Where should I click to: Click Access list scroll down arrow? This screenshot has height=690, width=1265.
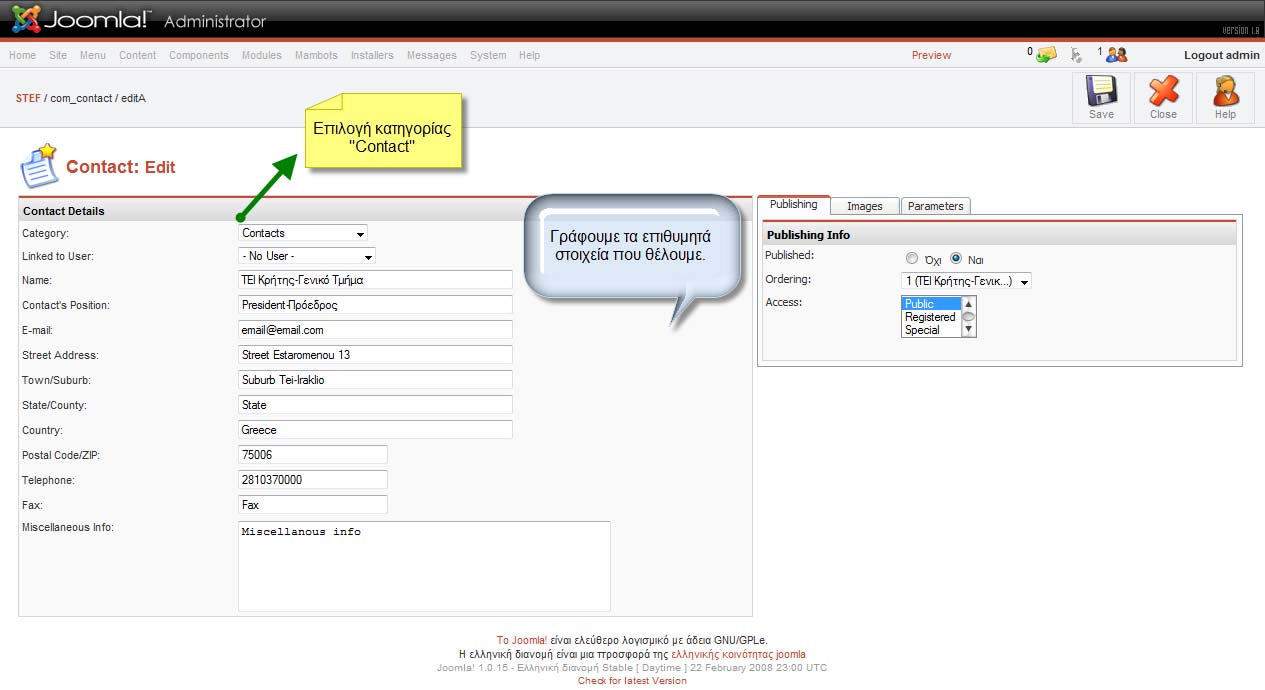pos(968,330)
